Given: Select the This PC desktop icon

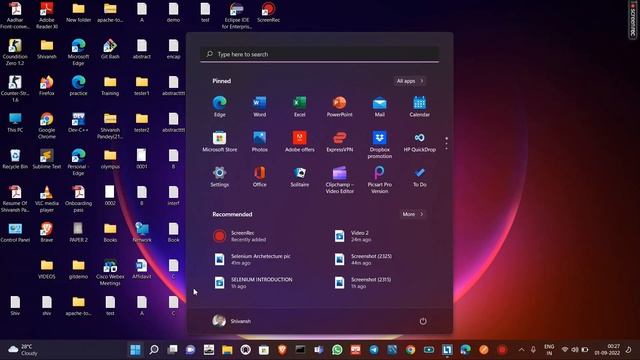Looking at the screenshot, I should (x=15, y=122).
